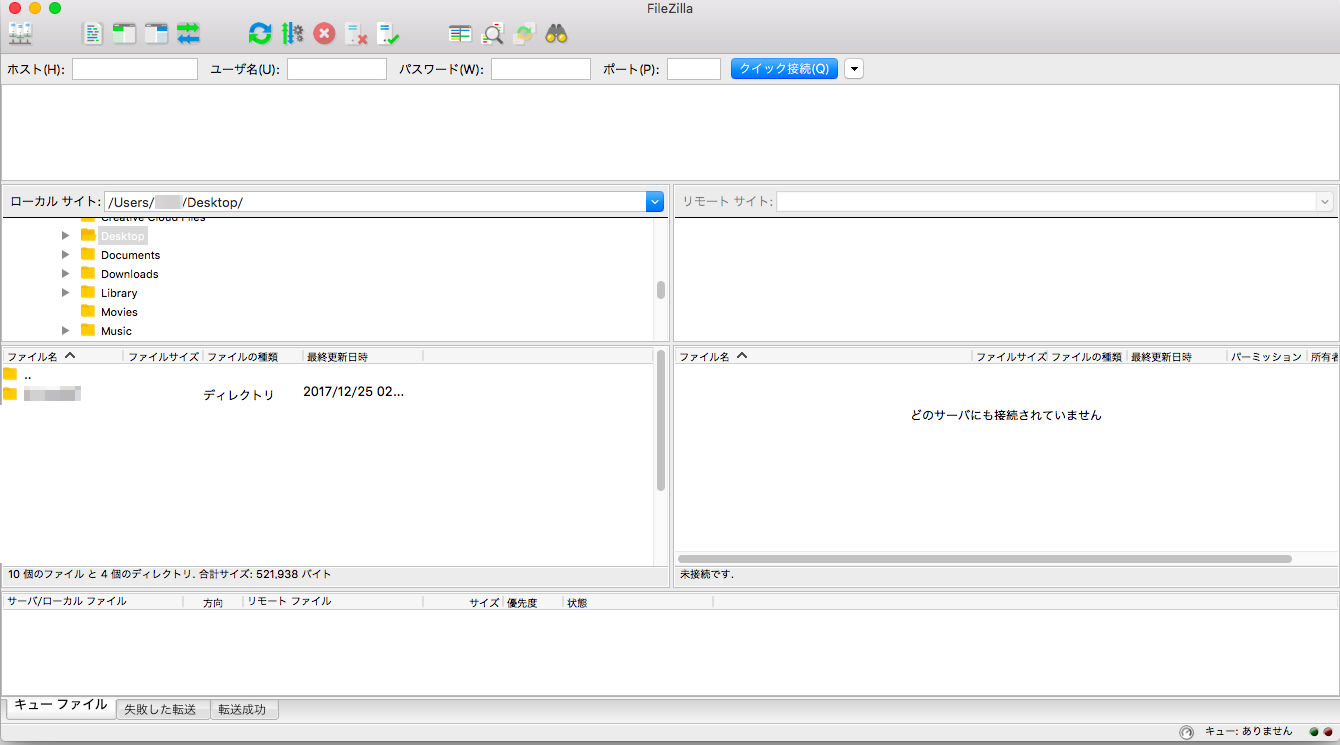Toggle transfer queue display icon
Image resolution: width=1340 pixels, height=745 pixels.
188,33
